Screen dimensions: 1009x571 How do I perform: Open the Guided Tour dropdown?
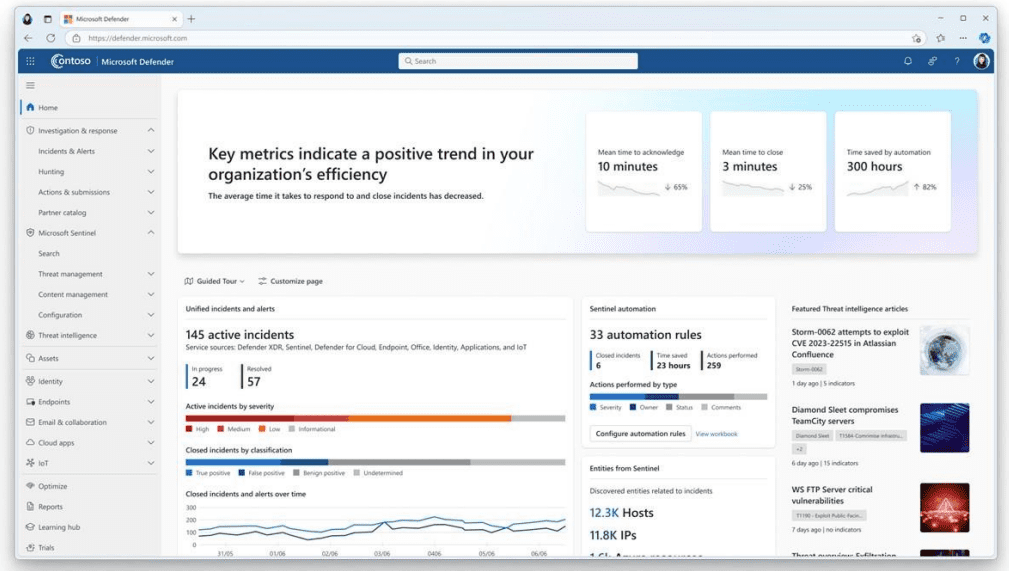tap(214, 281)
